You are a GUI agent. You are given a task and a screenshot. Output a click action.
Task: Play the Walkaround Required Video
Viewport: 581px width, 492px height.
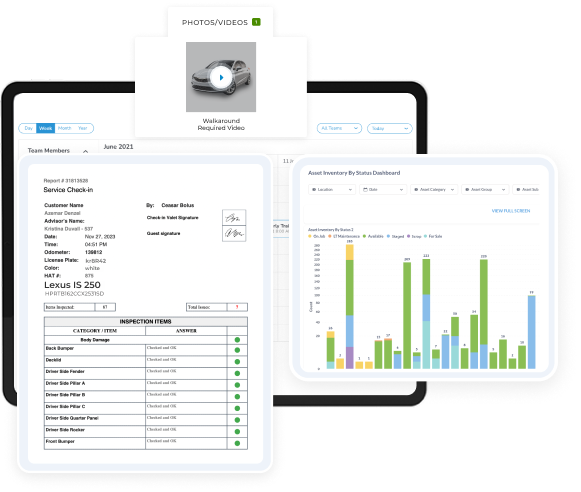(x=221, y=77)
